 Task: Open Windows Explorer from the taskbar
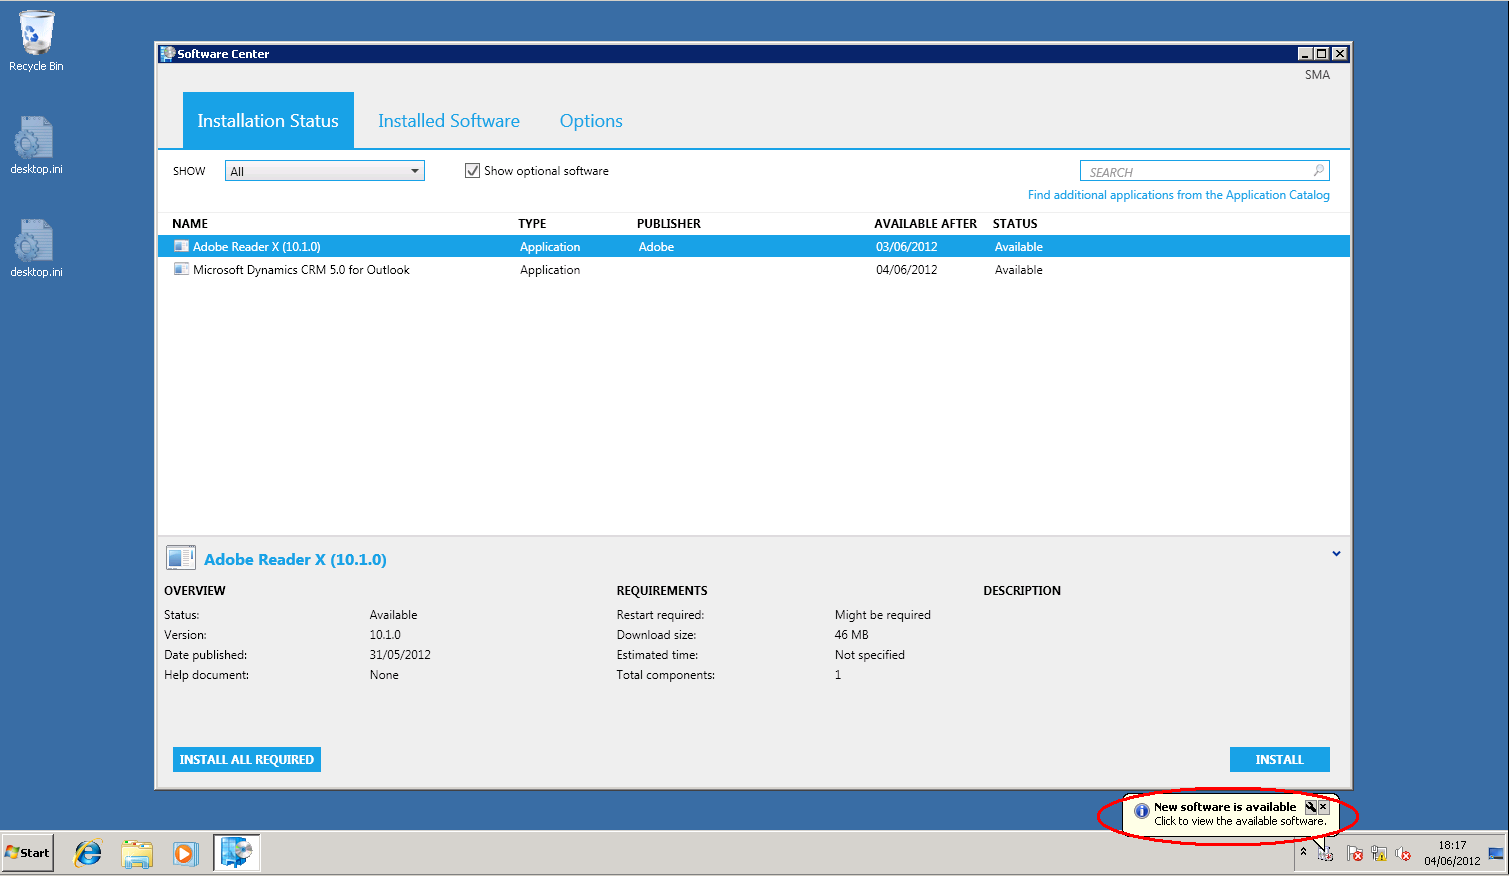pos(136,853)
